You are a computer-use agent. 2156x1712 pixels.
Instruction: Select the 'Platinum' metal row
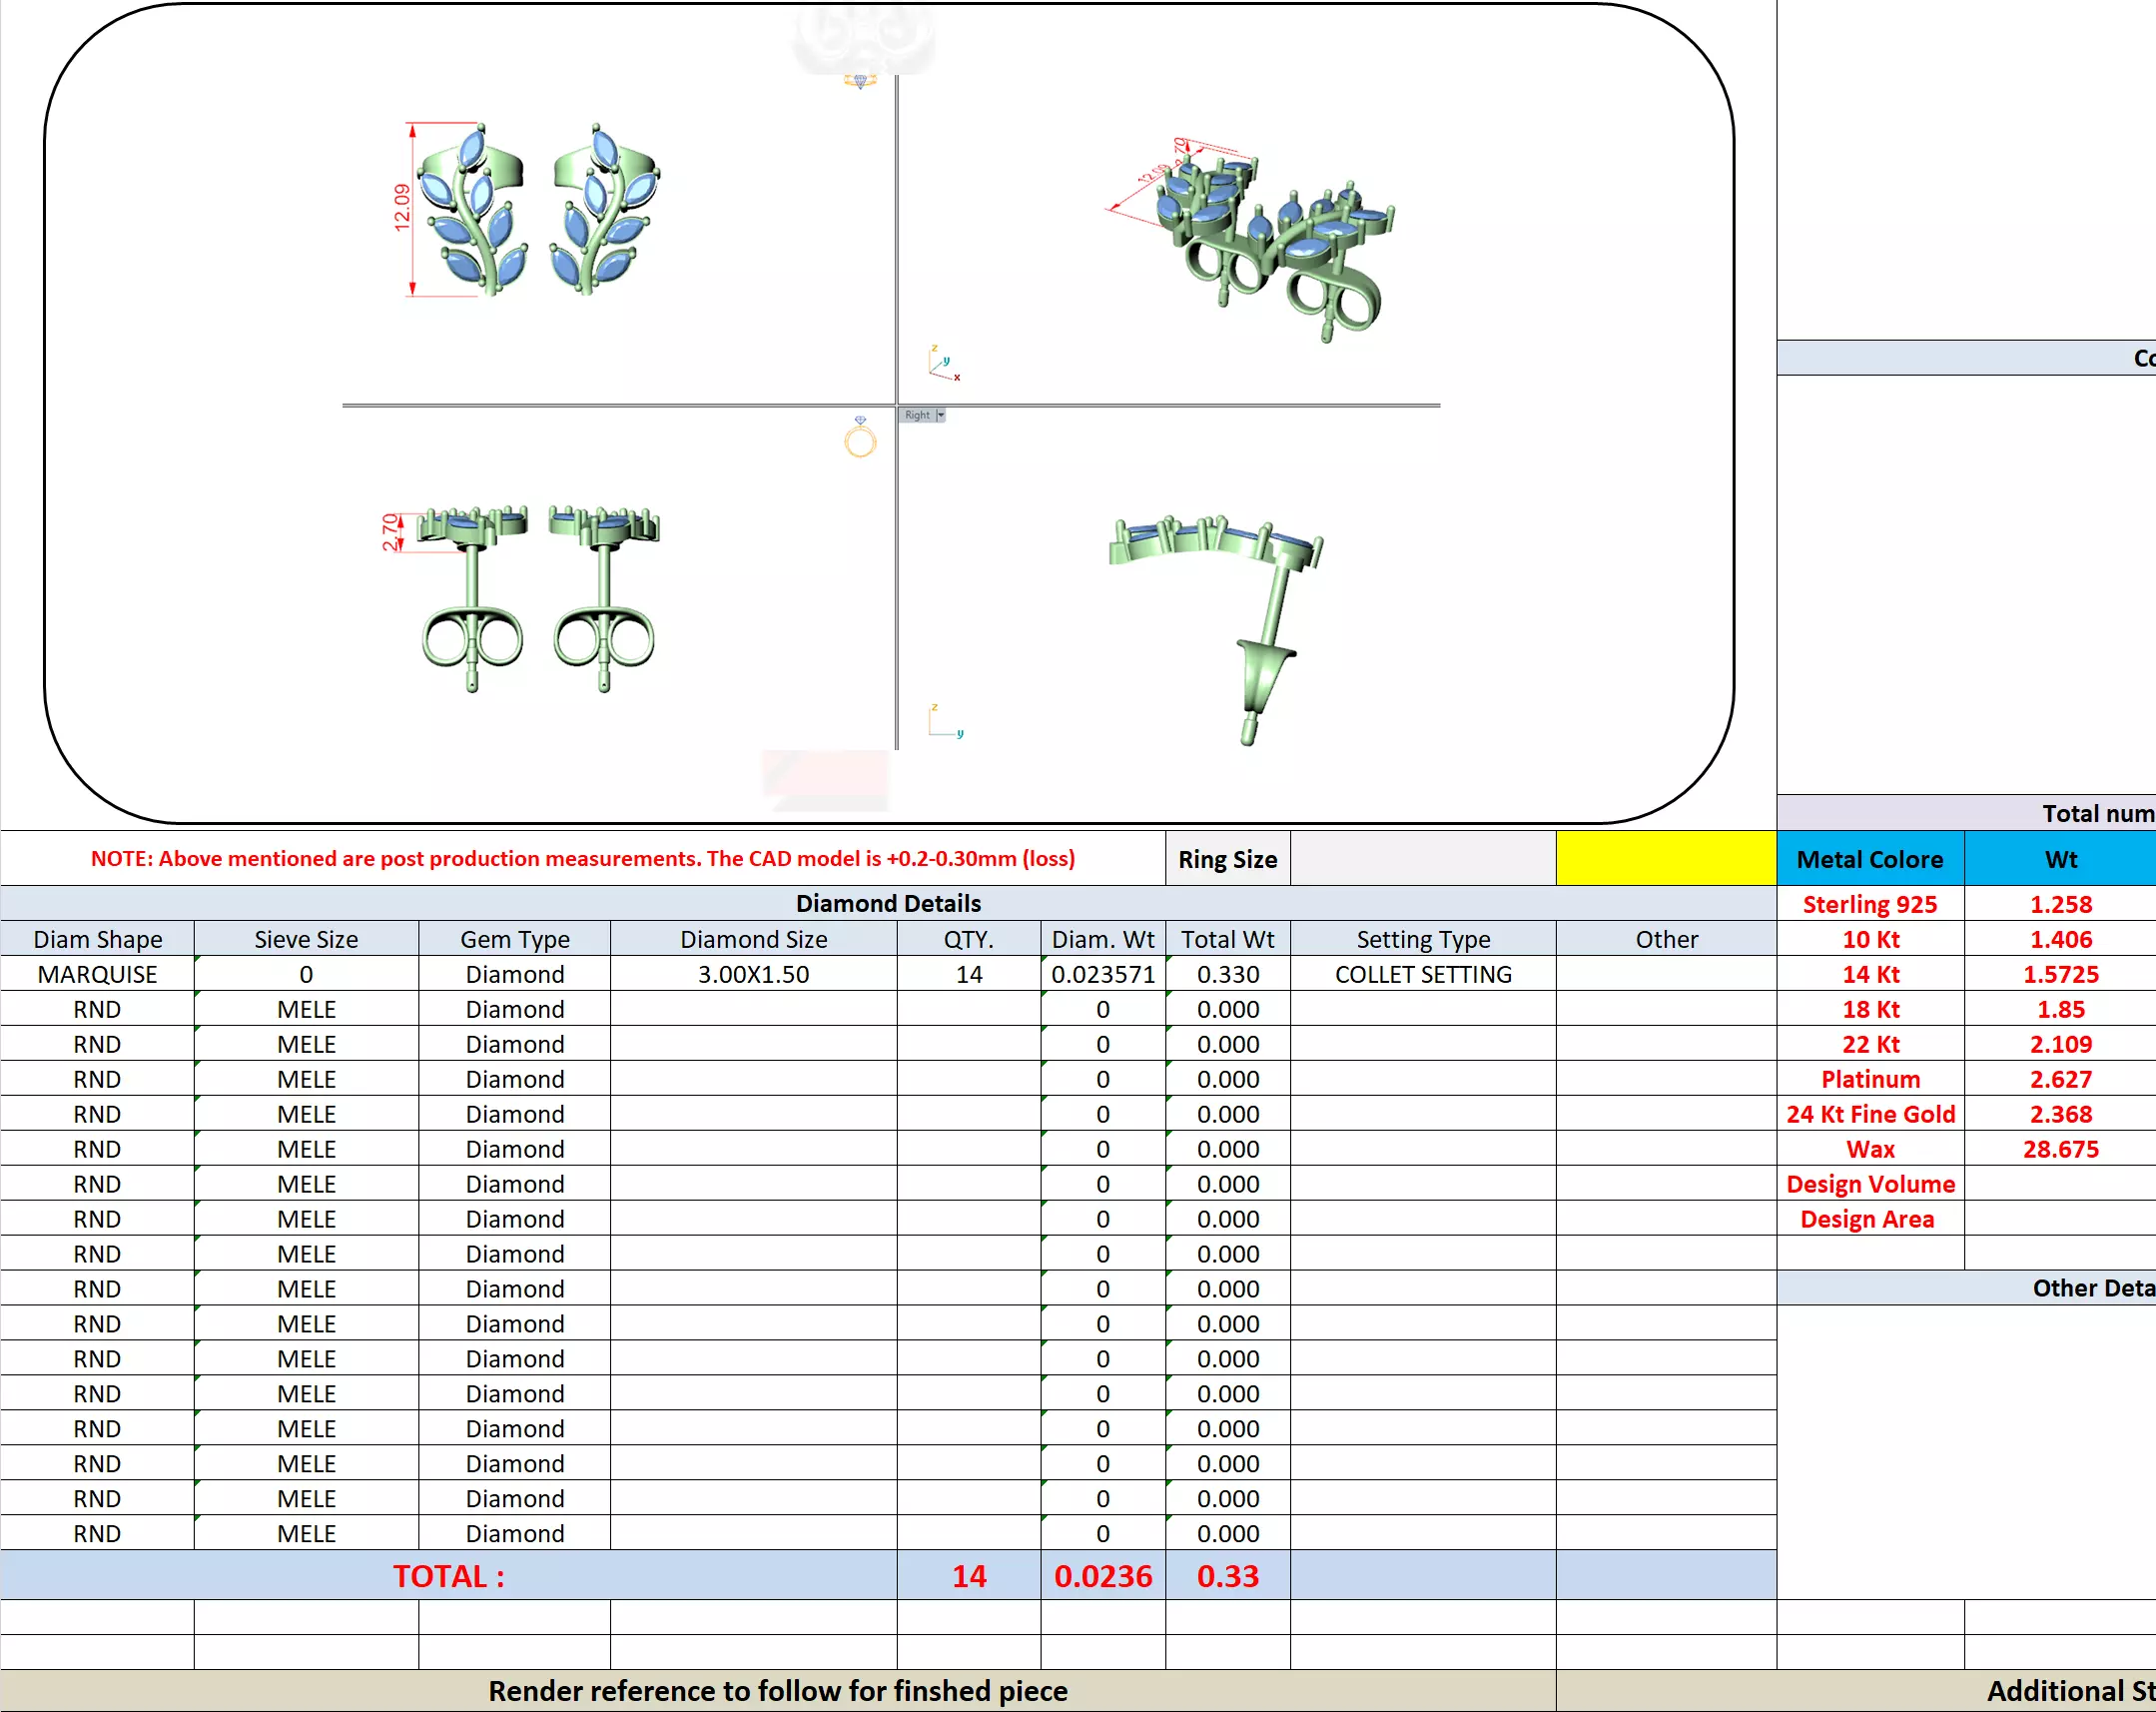1870,1079
